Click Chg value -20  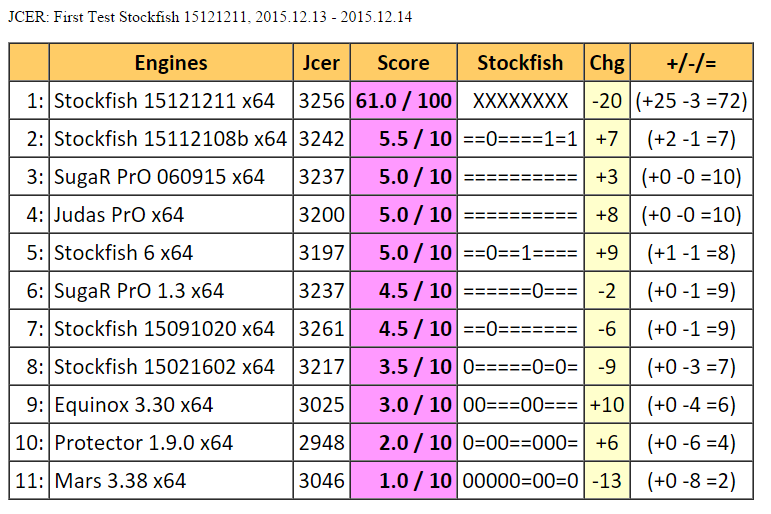click(x=607, y=101)
